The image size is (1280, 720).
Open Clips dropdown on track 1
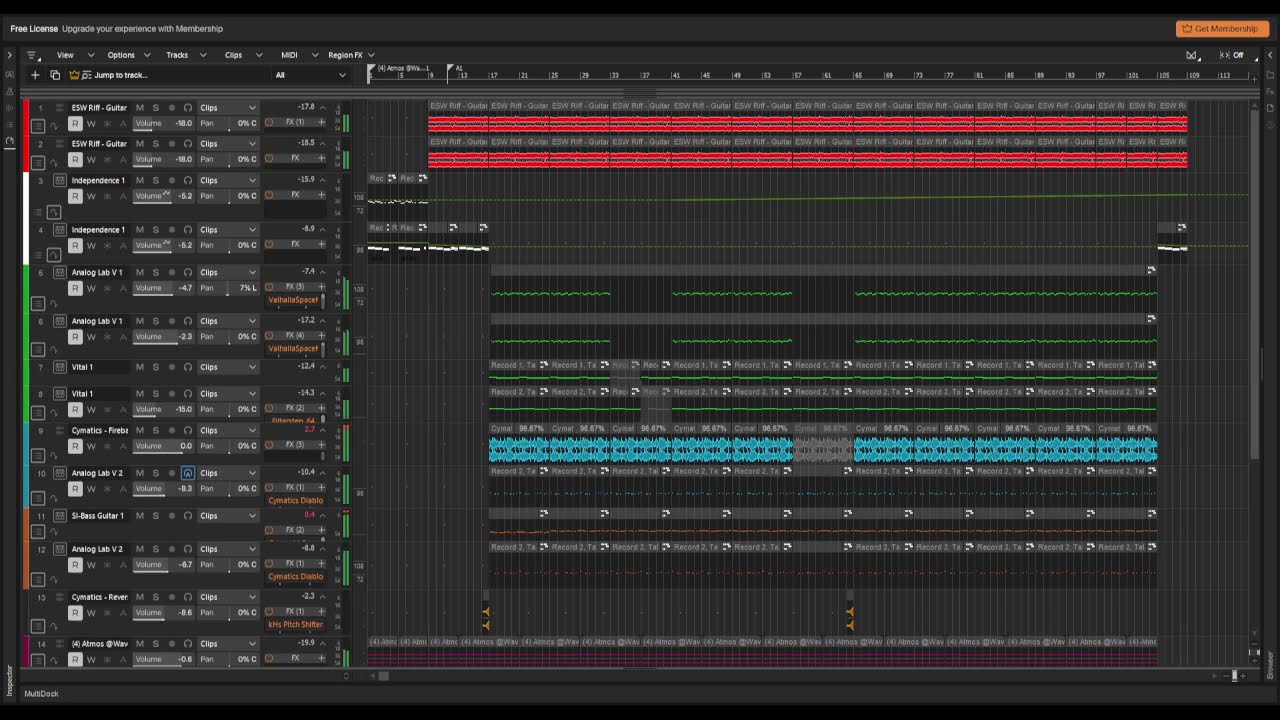click(228, 108)
